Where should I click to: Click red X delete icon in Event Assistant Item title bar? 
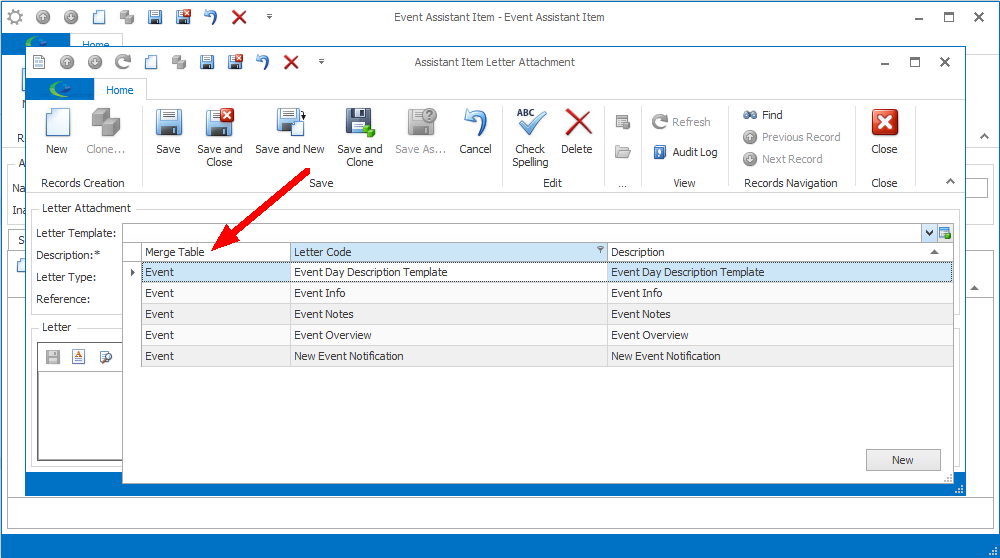[x=239, y=17]
